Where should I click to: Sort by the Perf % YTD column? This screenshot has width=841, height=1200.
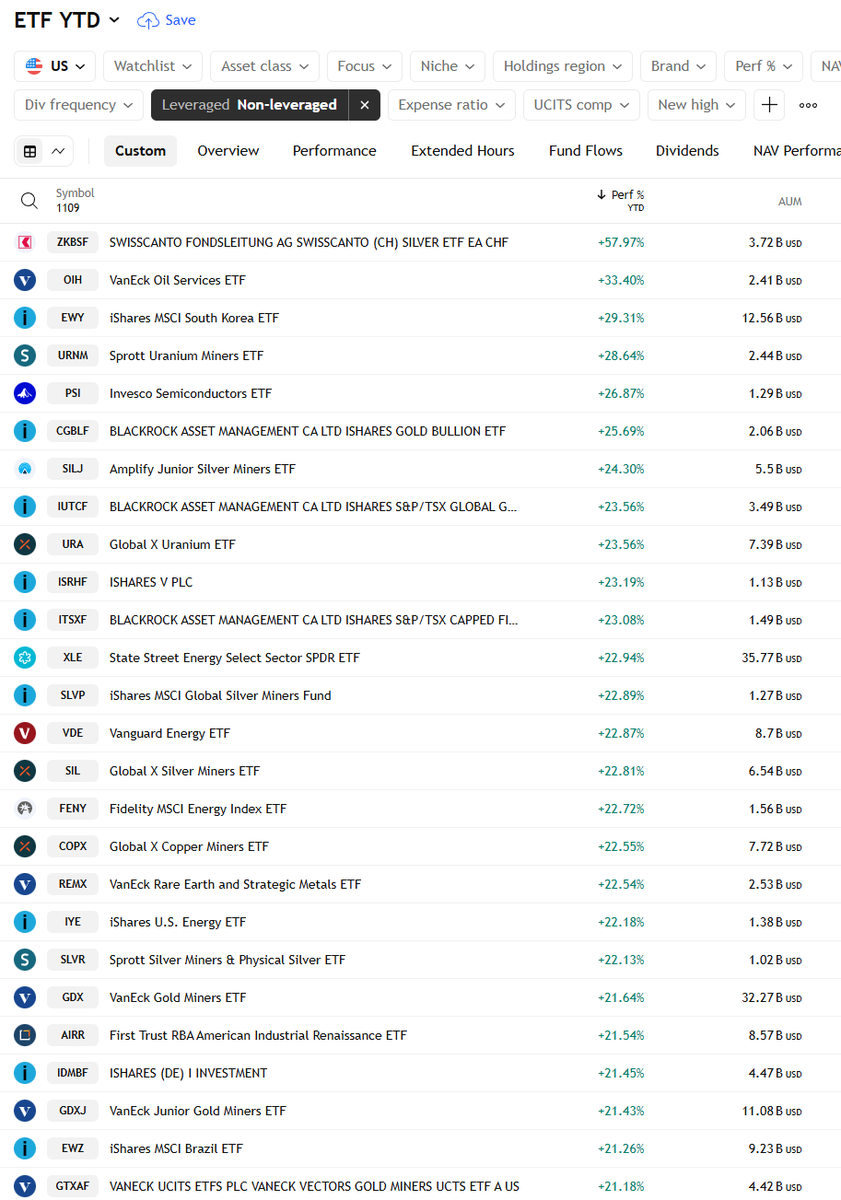click(x=621, y=201)
